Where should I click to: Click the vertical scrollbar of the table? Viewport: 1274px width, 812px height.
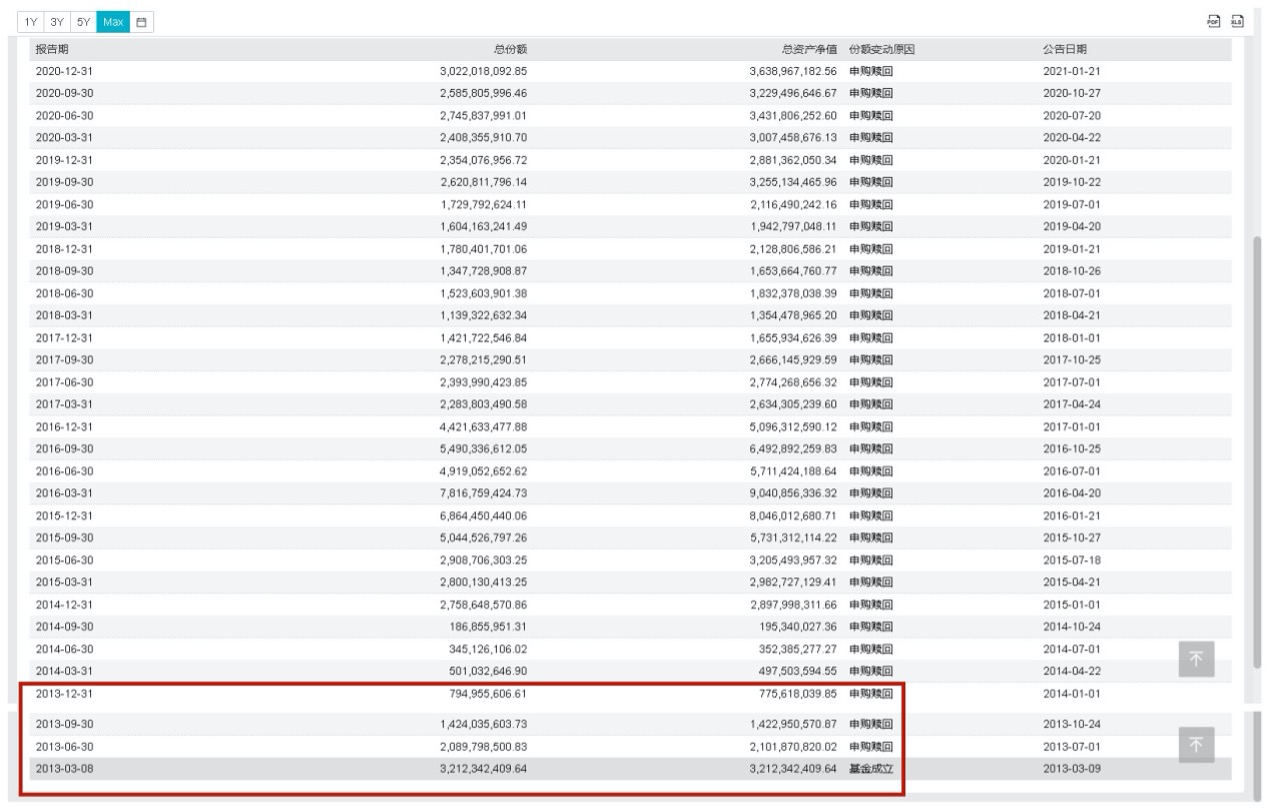point(1258,453)
